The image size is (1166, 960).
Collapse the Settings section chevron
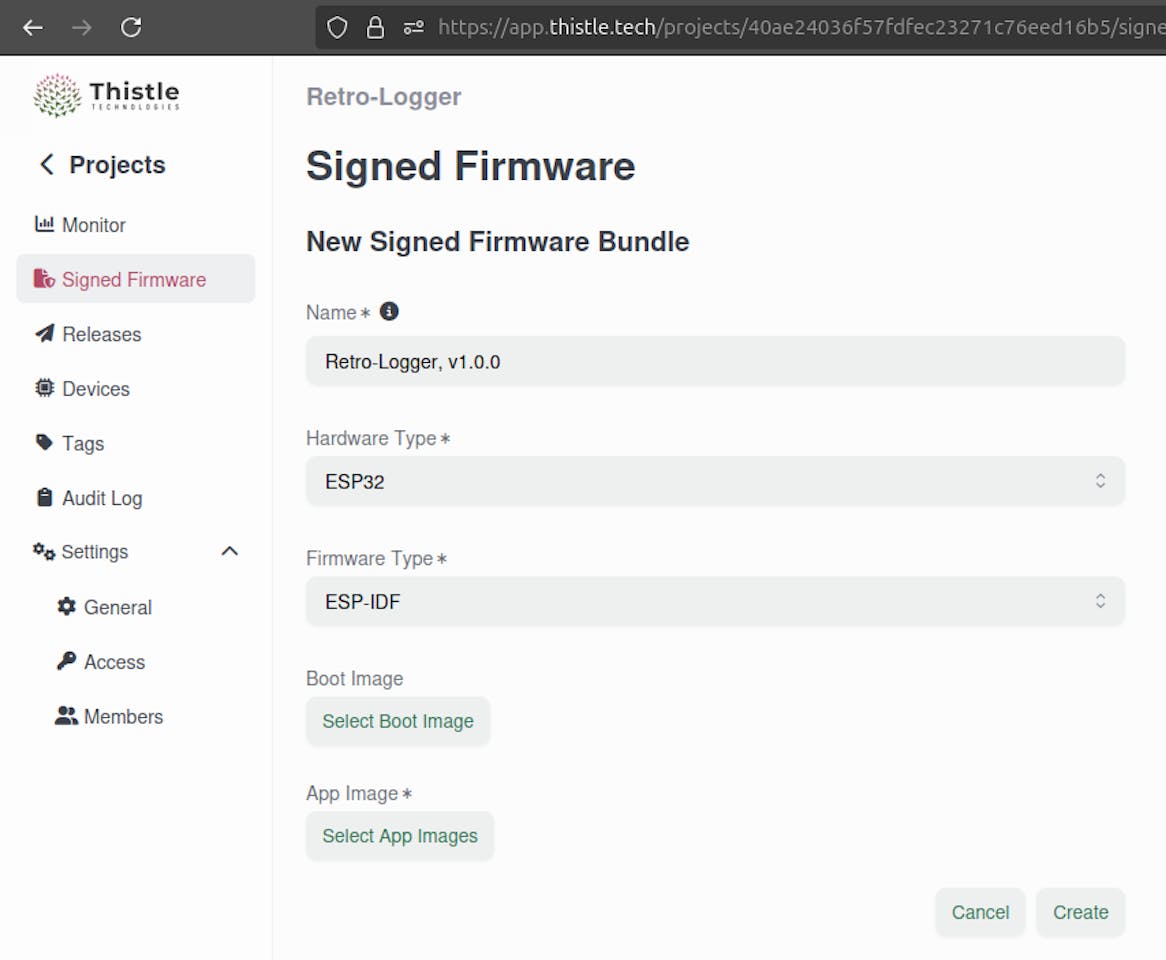pos(230,551)
